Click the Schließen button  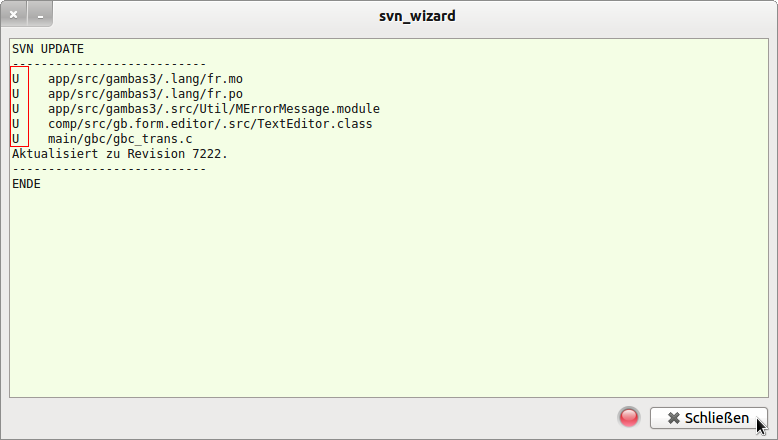tap(708, 417)
